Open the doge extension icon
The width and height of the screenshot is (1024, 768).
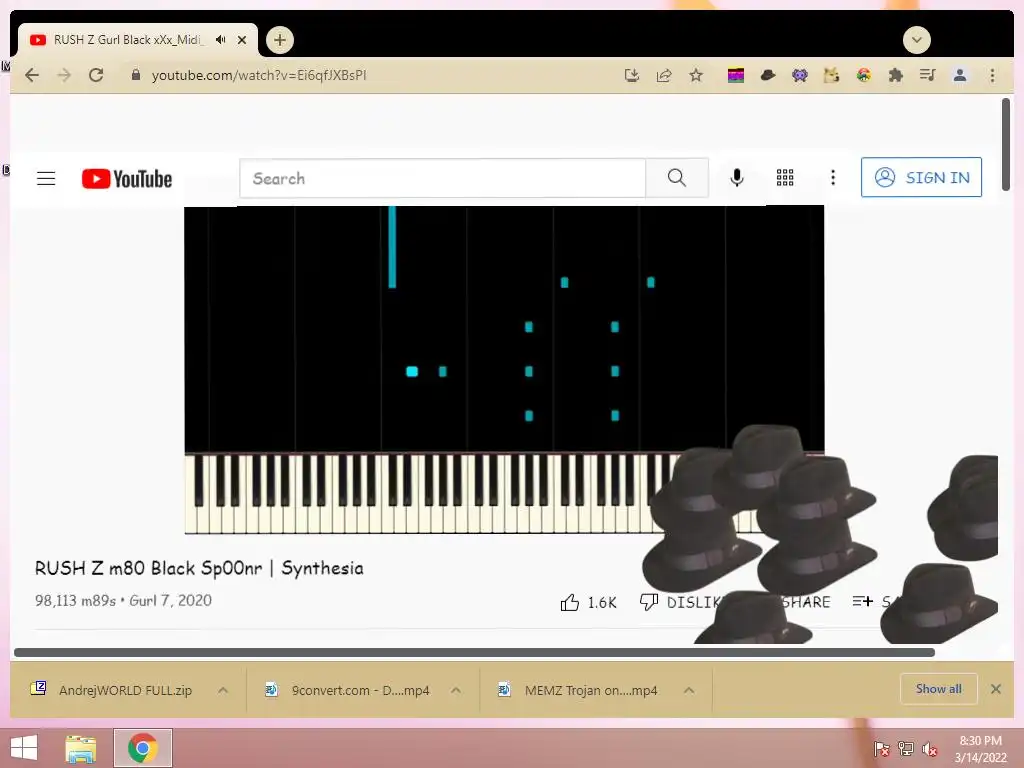tap(831, 76)
